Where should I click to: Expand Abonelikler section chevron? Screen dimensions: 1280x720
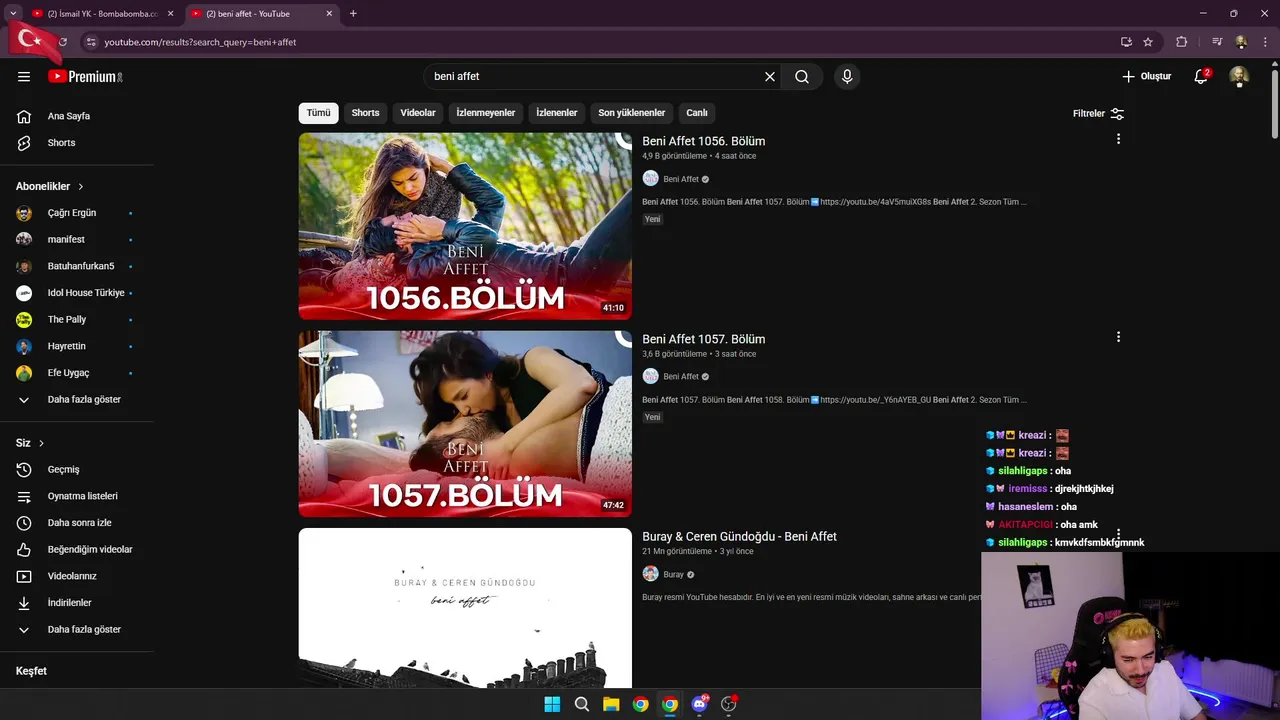81,187
